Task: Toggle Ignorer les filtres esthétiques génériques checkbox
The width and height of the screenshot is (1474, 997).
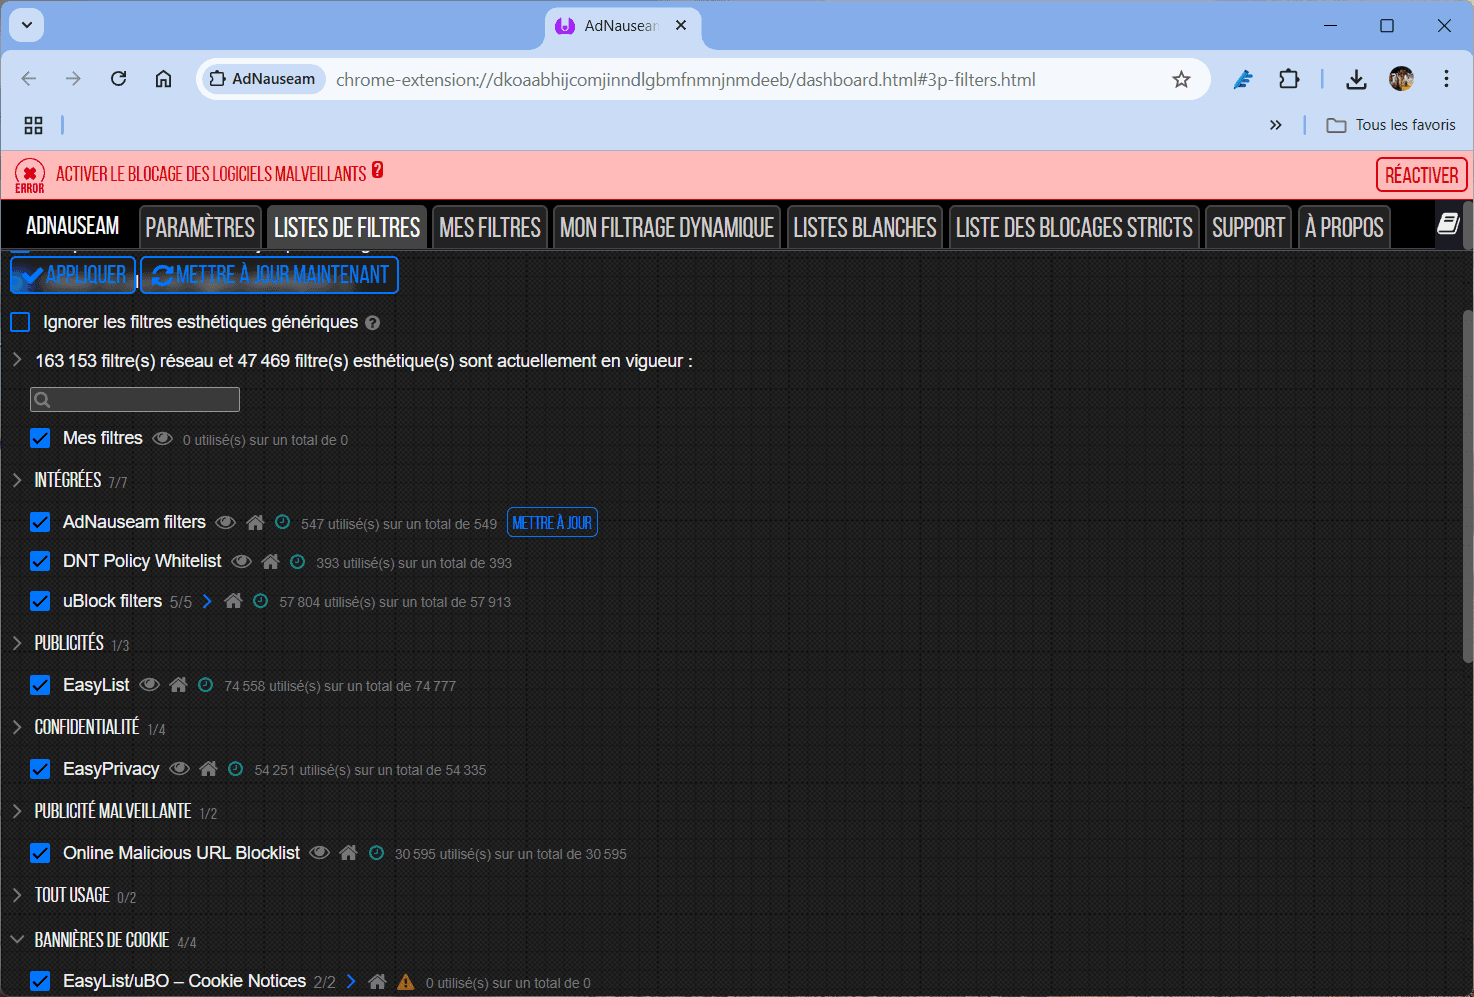Action: pos(20,322)
